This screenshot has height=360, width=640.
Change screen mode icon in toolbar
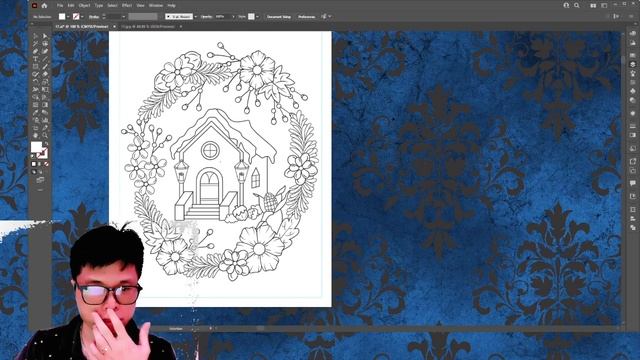pos(40,180)
